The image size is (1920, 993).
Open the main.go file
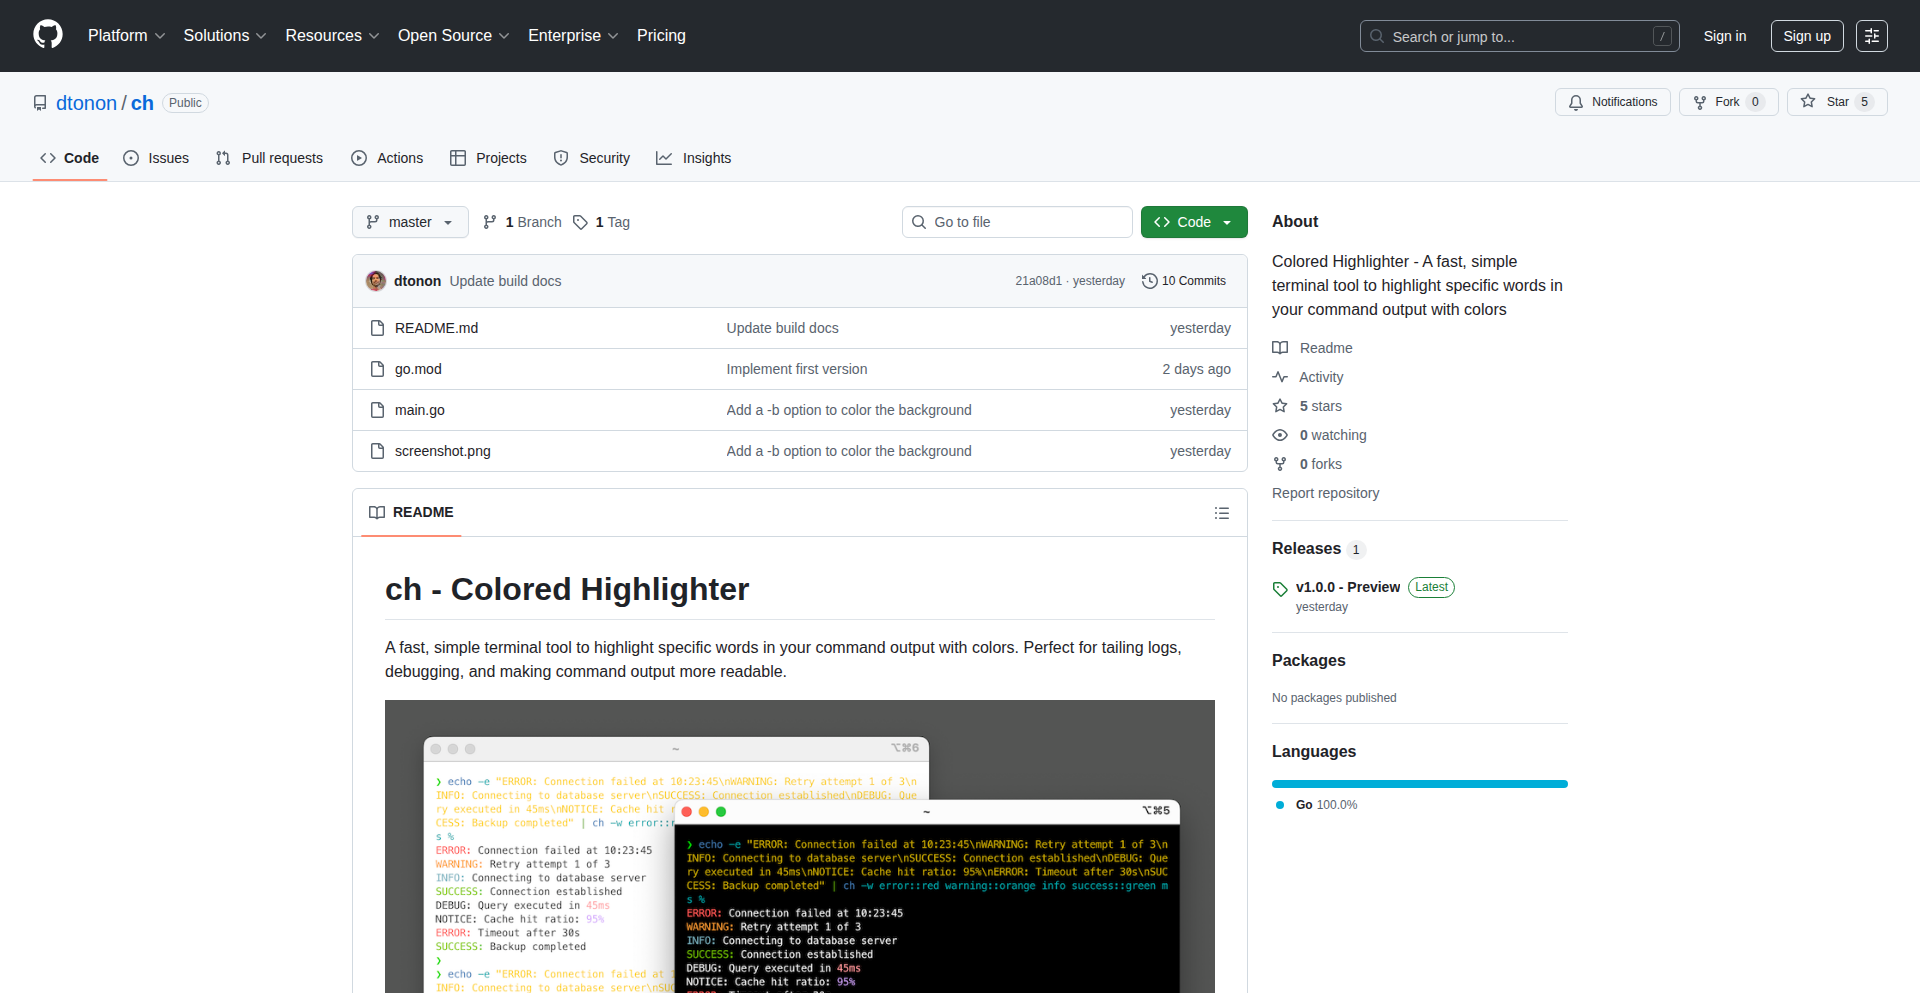(420, 410)
